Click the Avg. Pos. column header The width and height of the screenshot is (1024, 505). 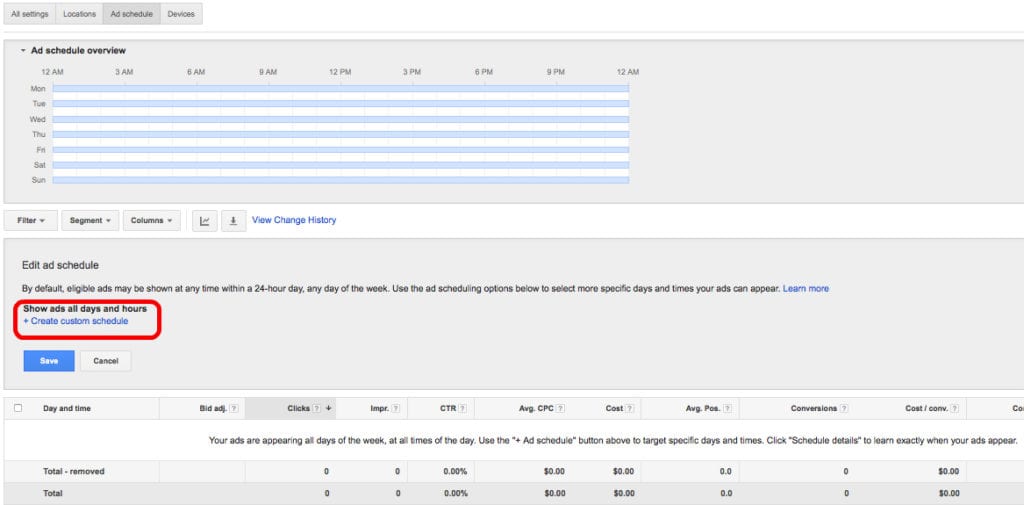click(x=703, y=408)
